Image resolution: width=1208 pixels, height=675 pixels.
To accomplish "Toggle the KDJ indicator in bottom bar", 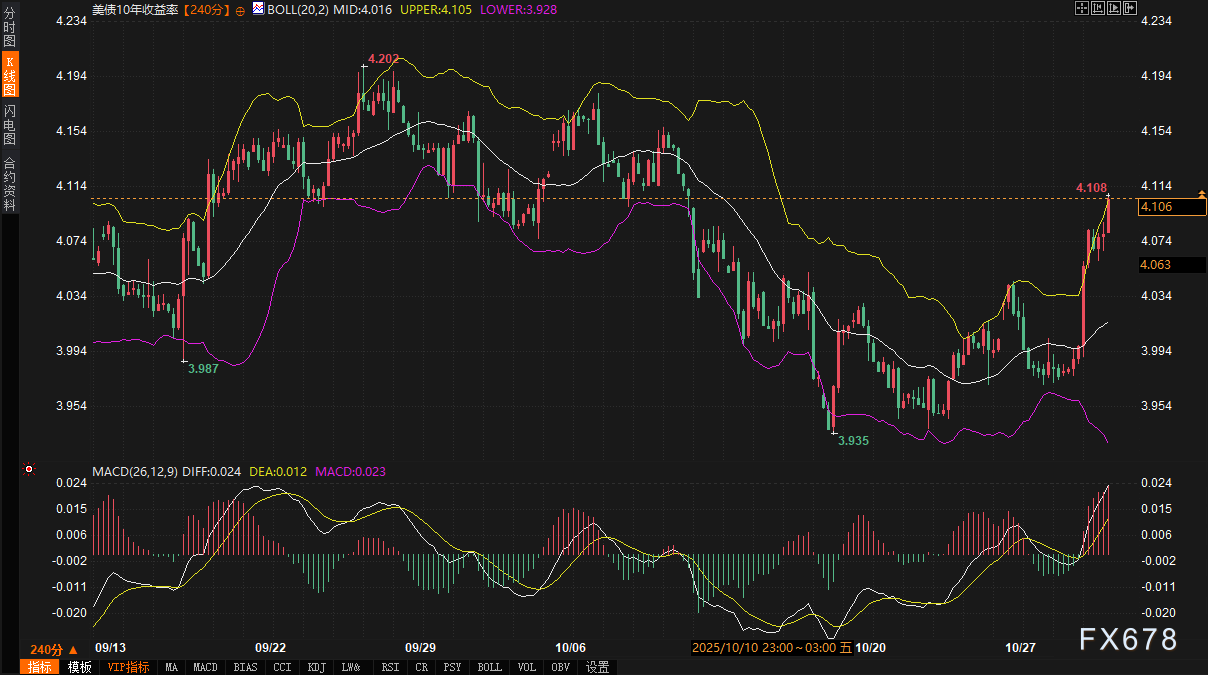I will pos(316,667).
